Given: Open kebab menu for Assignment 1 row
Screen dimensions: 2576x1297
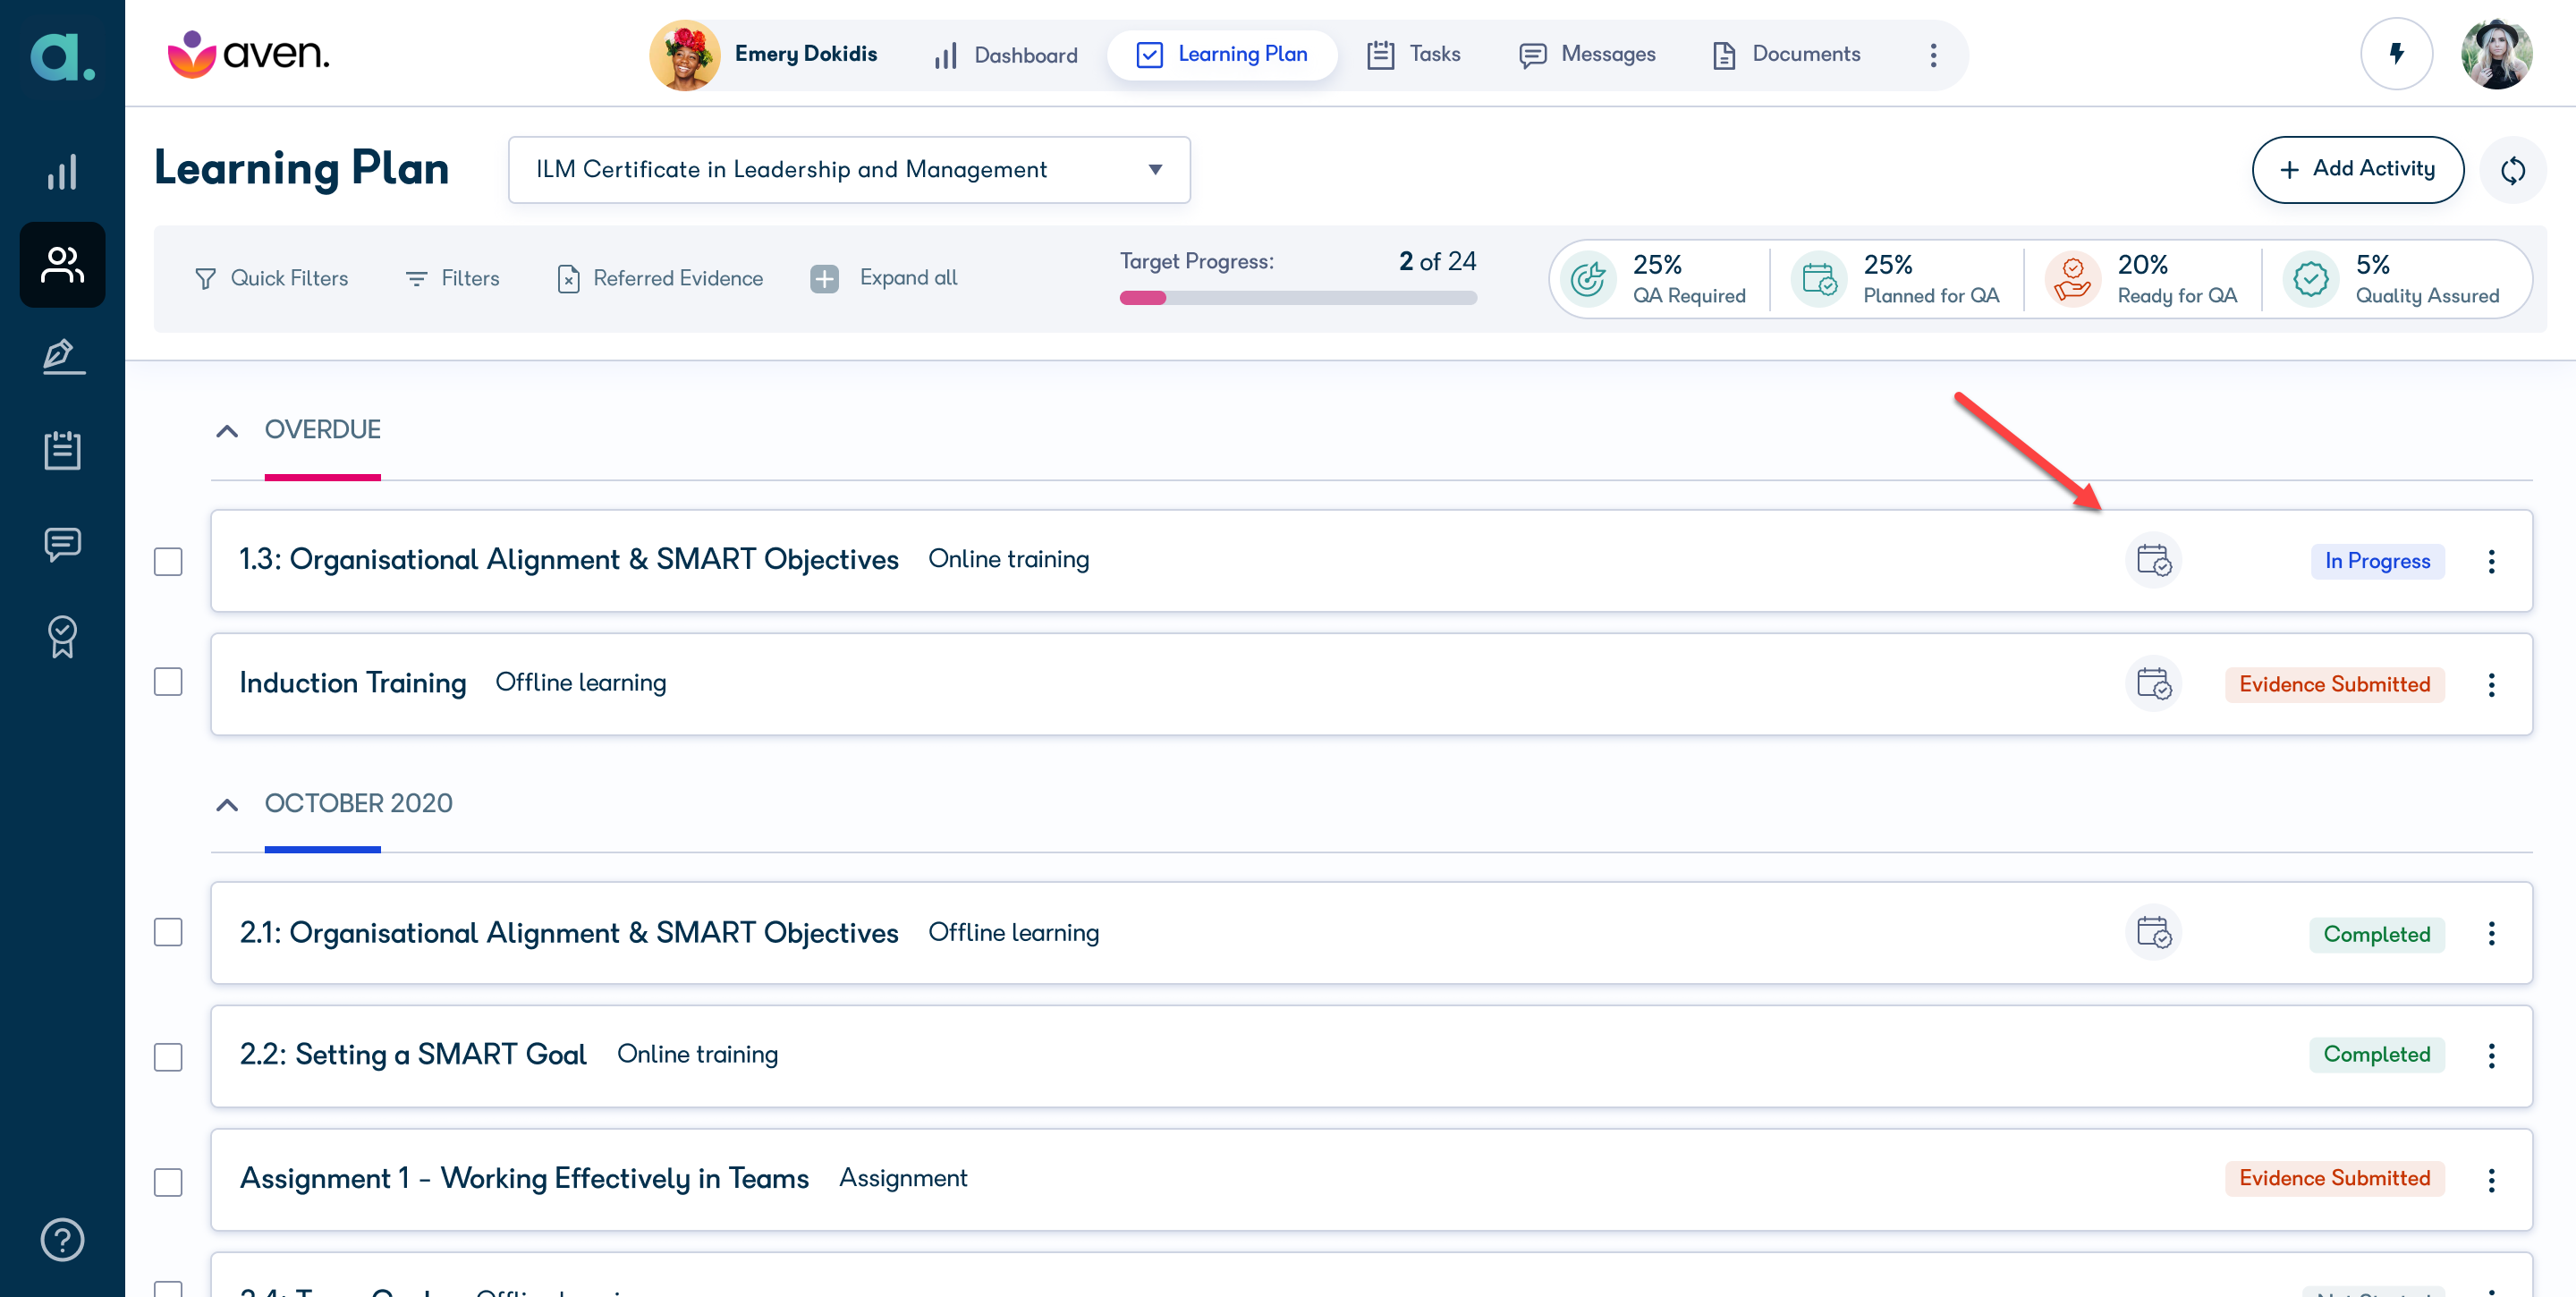Looking at the screenshot, I should (2491, 1180).
